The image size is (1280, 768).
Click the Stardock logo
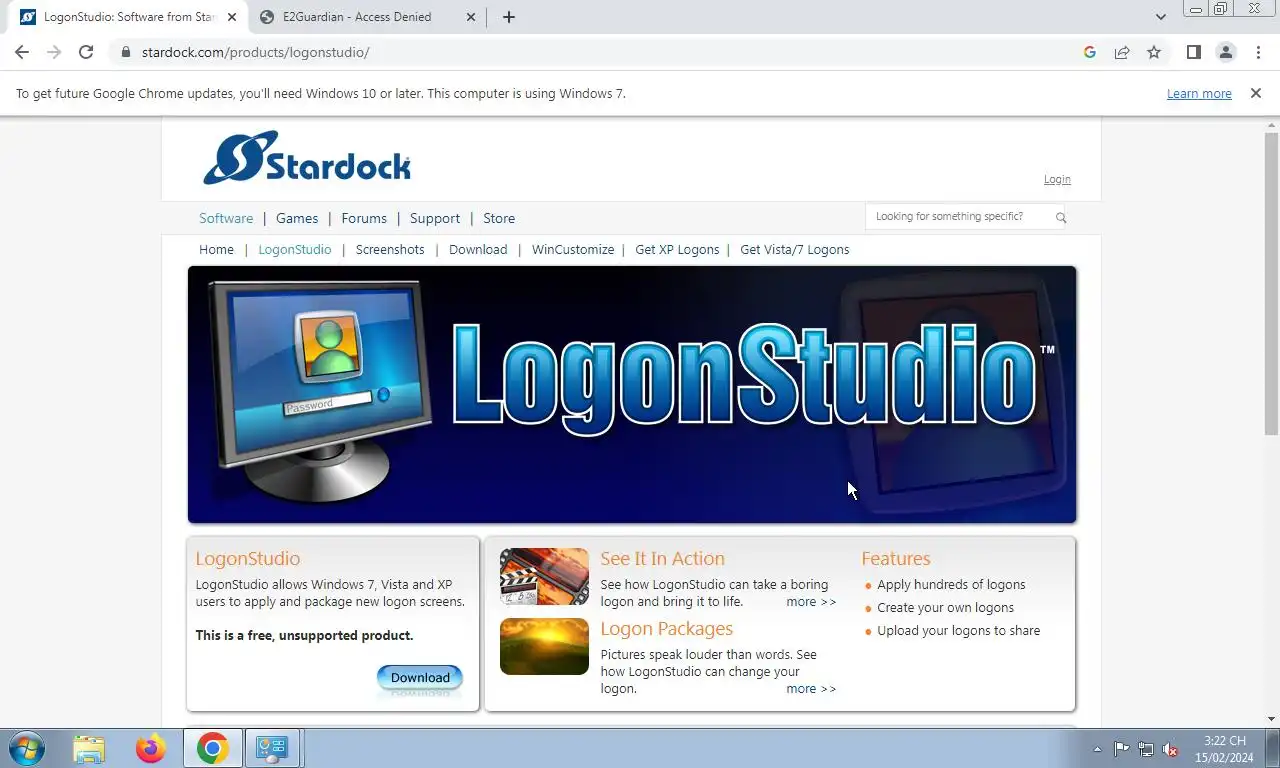click(x=307, y=158)
